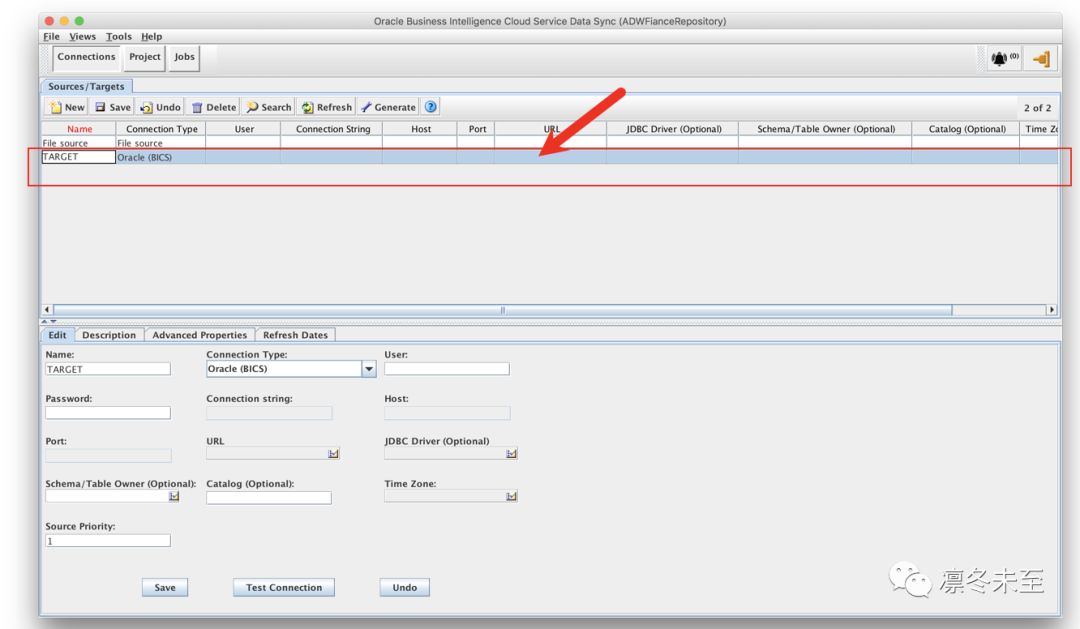Open the File menu
1080x629 pixels.
[x=51, y=37]
